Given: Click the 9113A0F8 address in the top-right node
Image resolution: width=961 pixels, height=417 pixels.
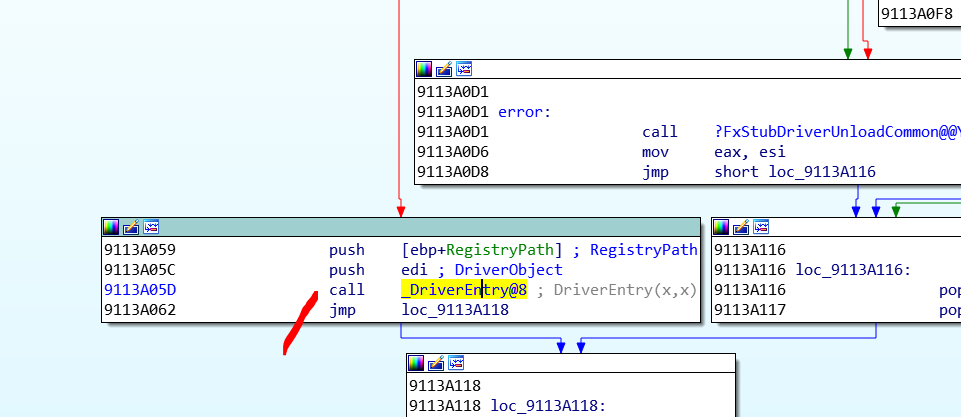Looking at the screenshot, I should click(x=918, y=13).
